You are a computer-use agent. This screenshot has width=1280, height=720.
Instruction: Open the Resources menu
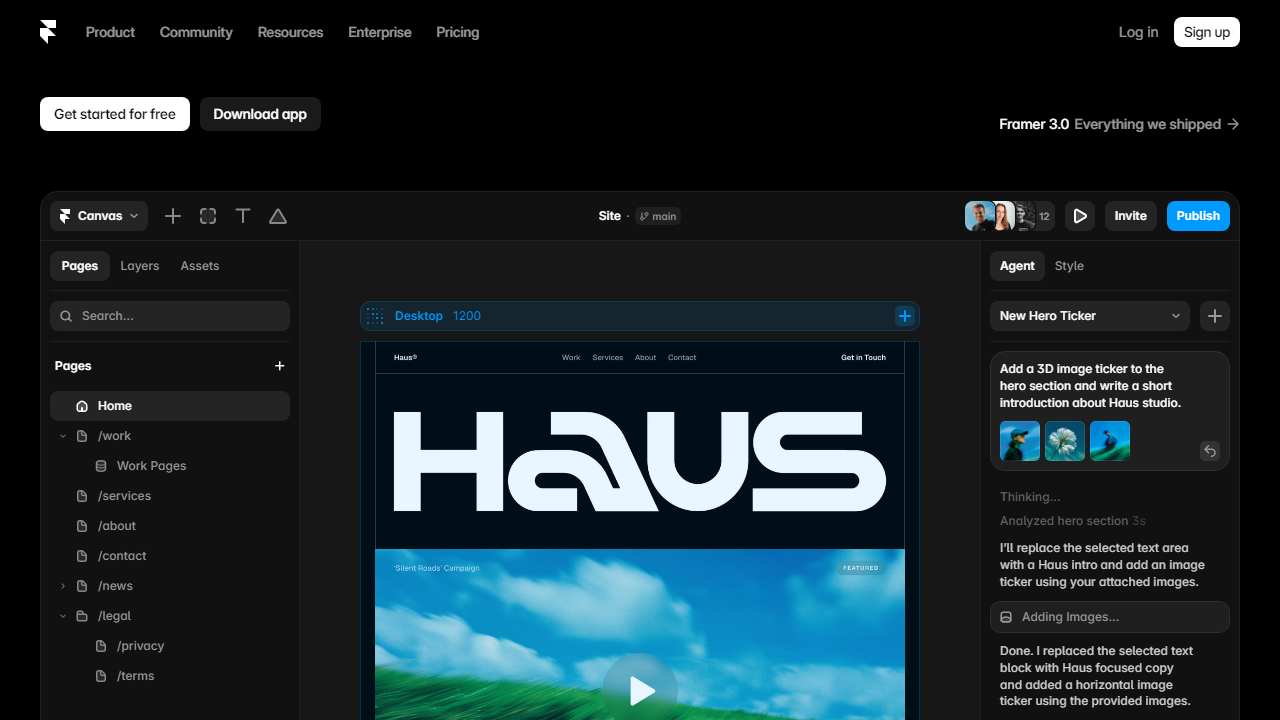pos(290,32)
